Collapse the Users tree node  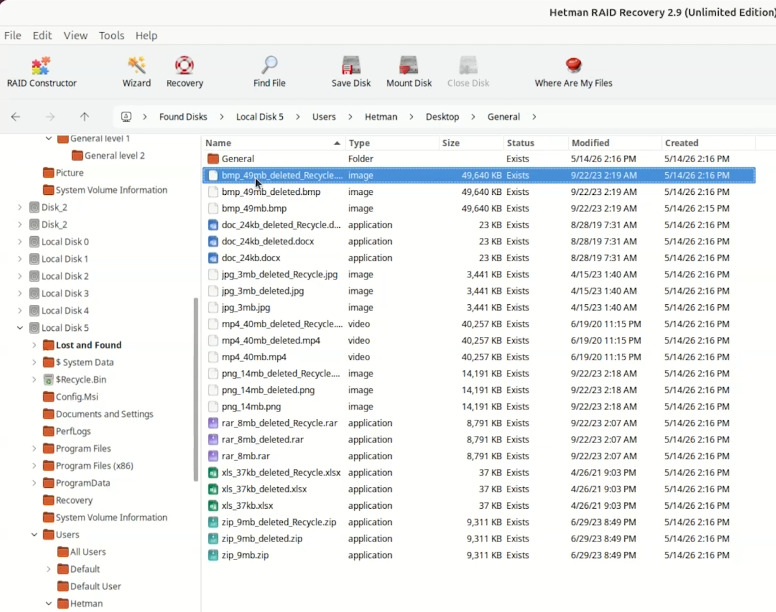(34, 534)
